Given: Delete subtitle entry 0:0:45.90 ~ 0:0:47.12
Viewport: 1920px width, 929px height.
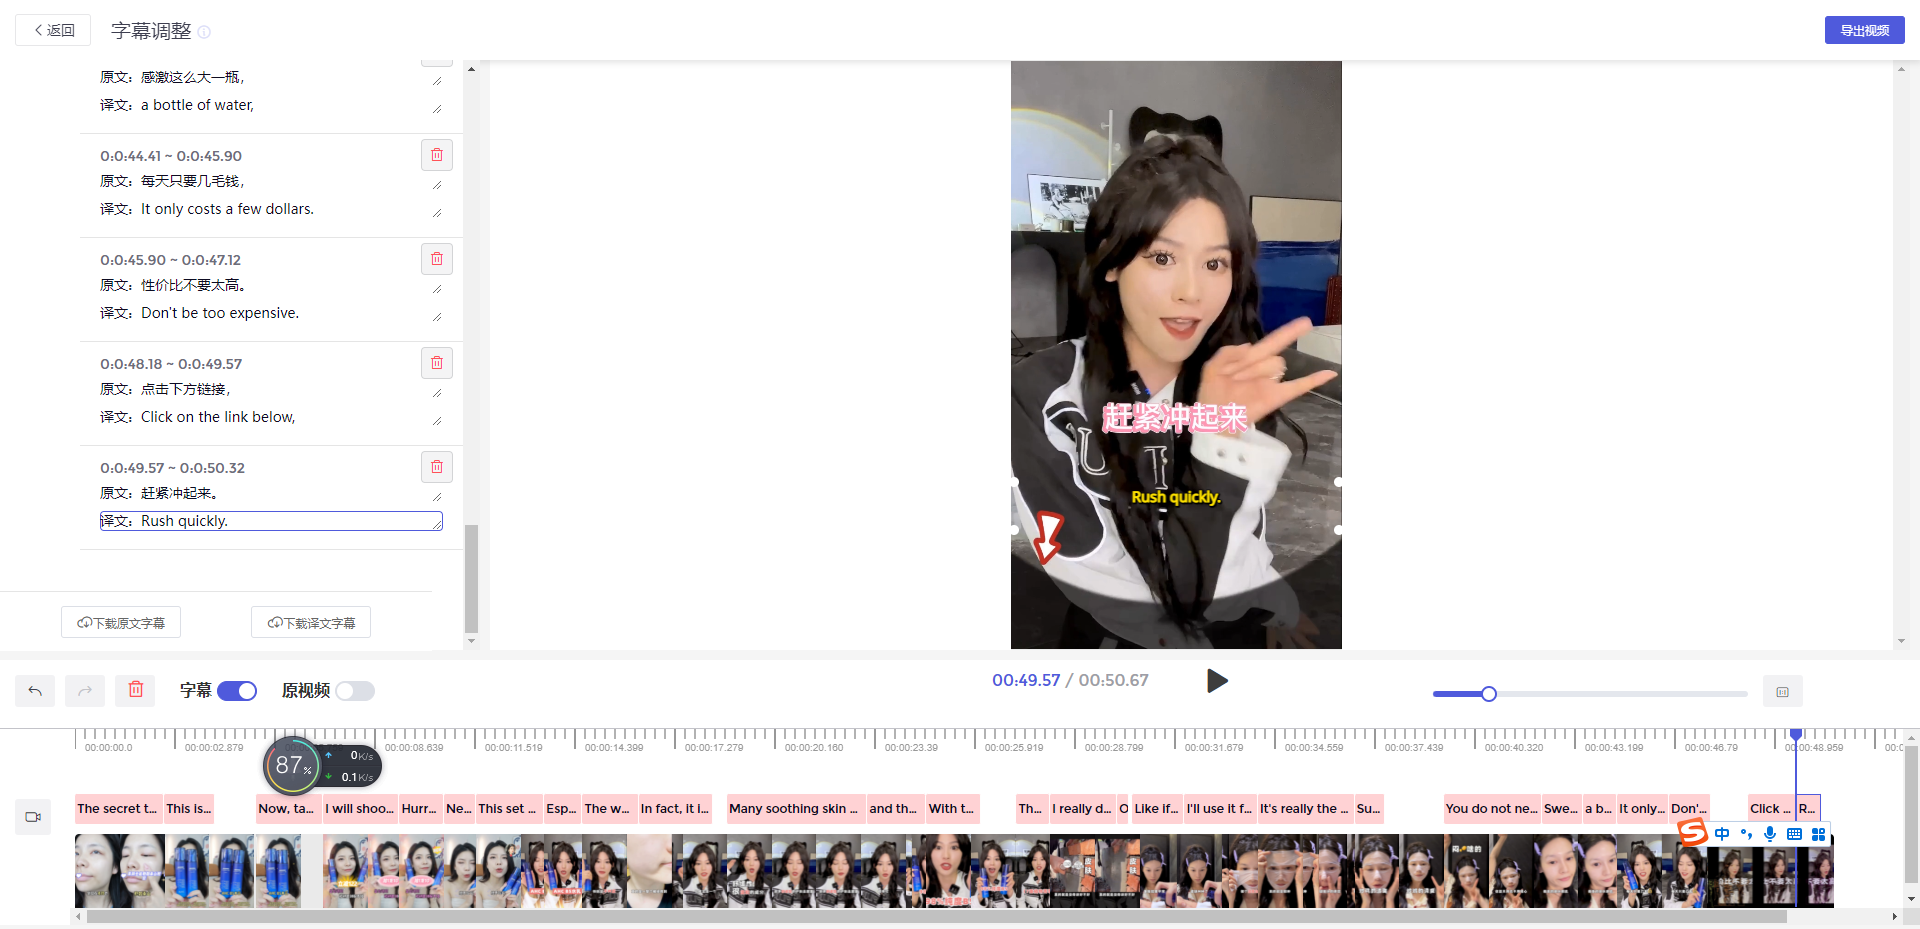Looking at the screenshot, I should coord(437,259).
